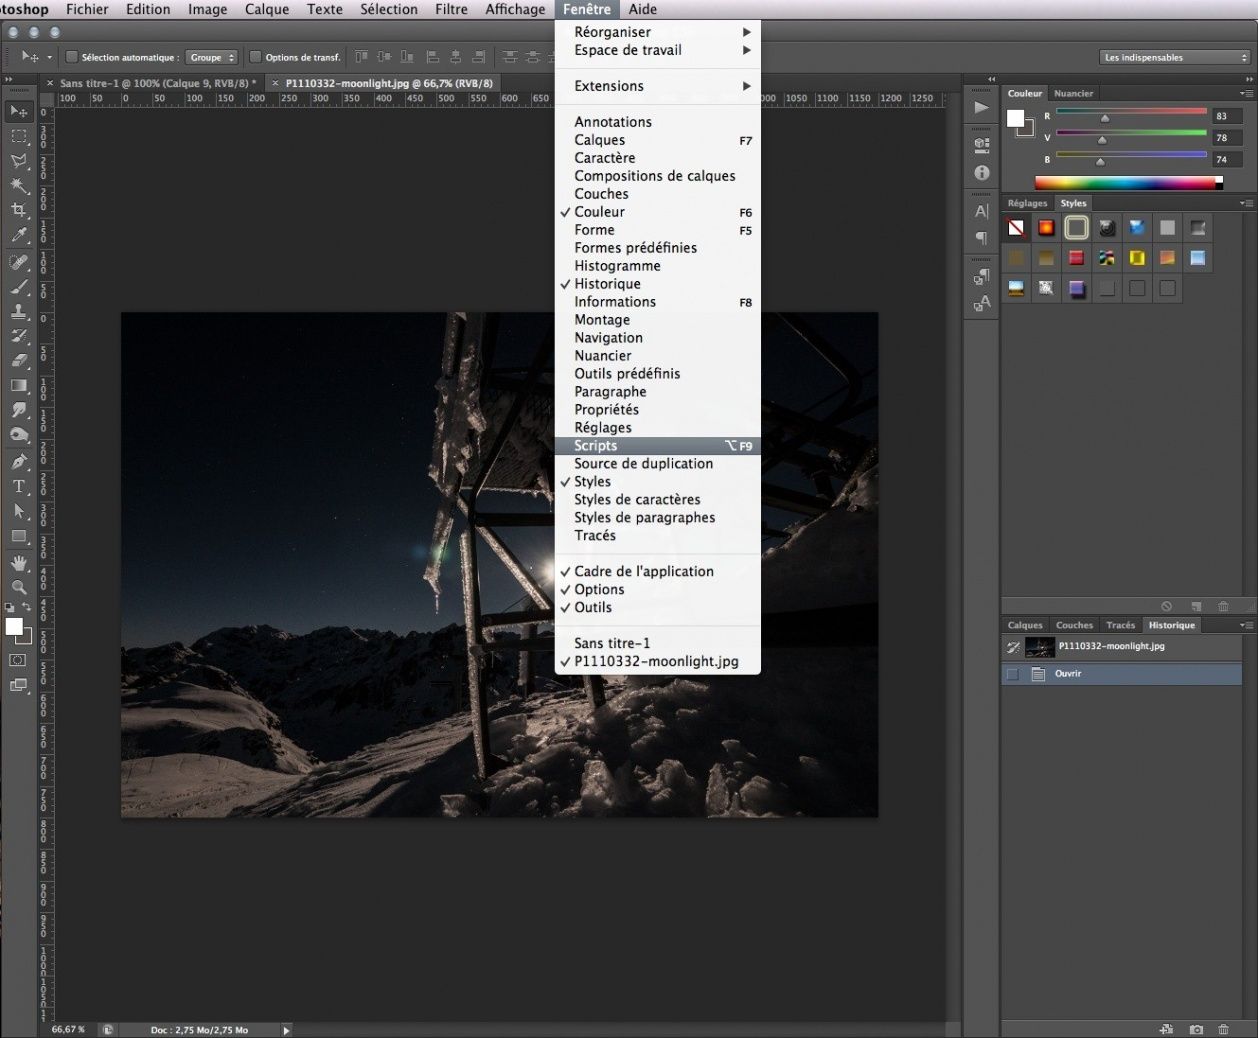Select the Crop tool in toolbar
The image size is (1258, 1038).
19,210
